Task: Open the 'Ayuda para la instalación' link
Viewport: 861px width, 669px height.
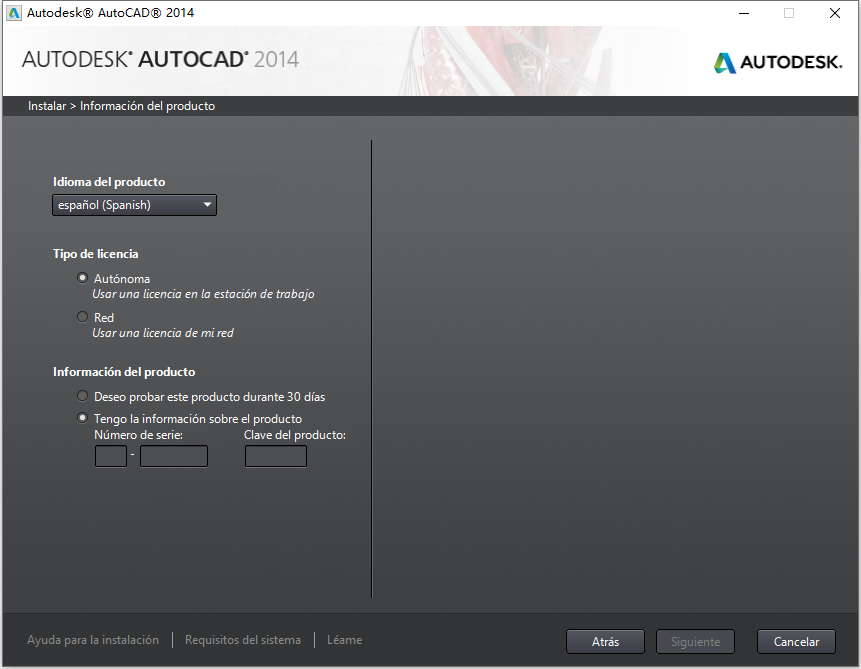Action: point(93,640)
